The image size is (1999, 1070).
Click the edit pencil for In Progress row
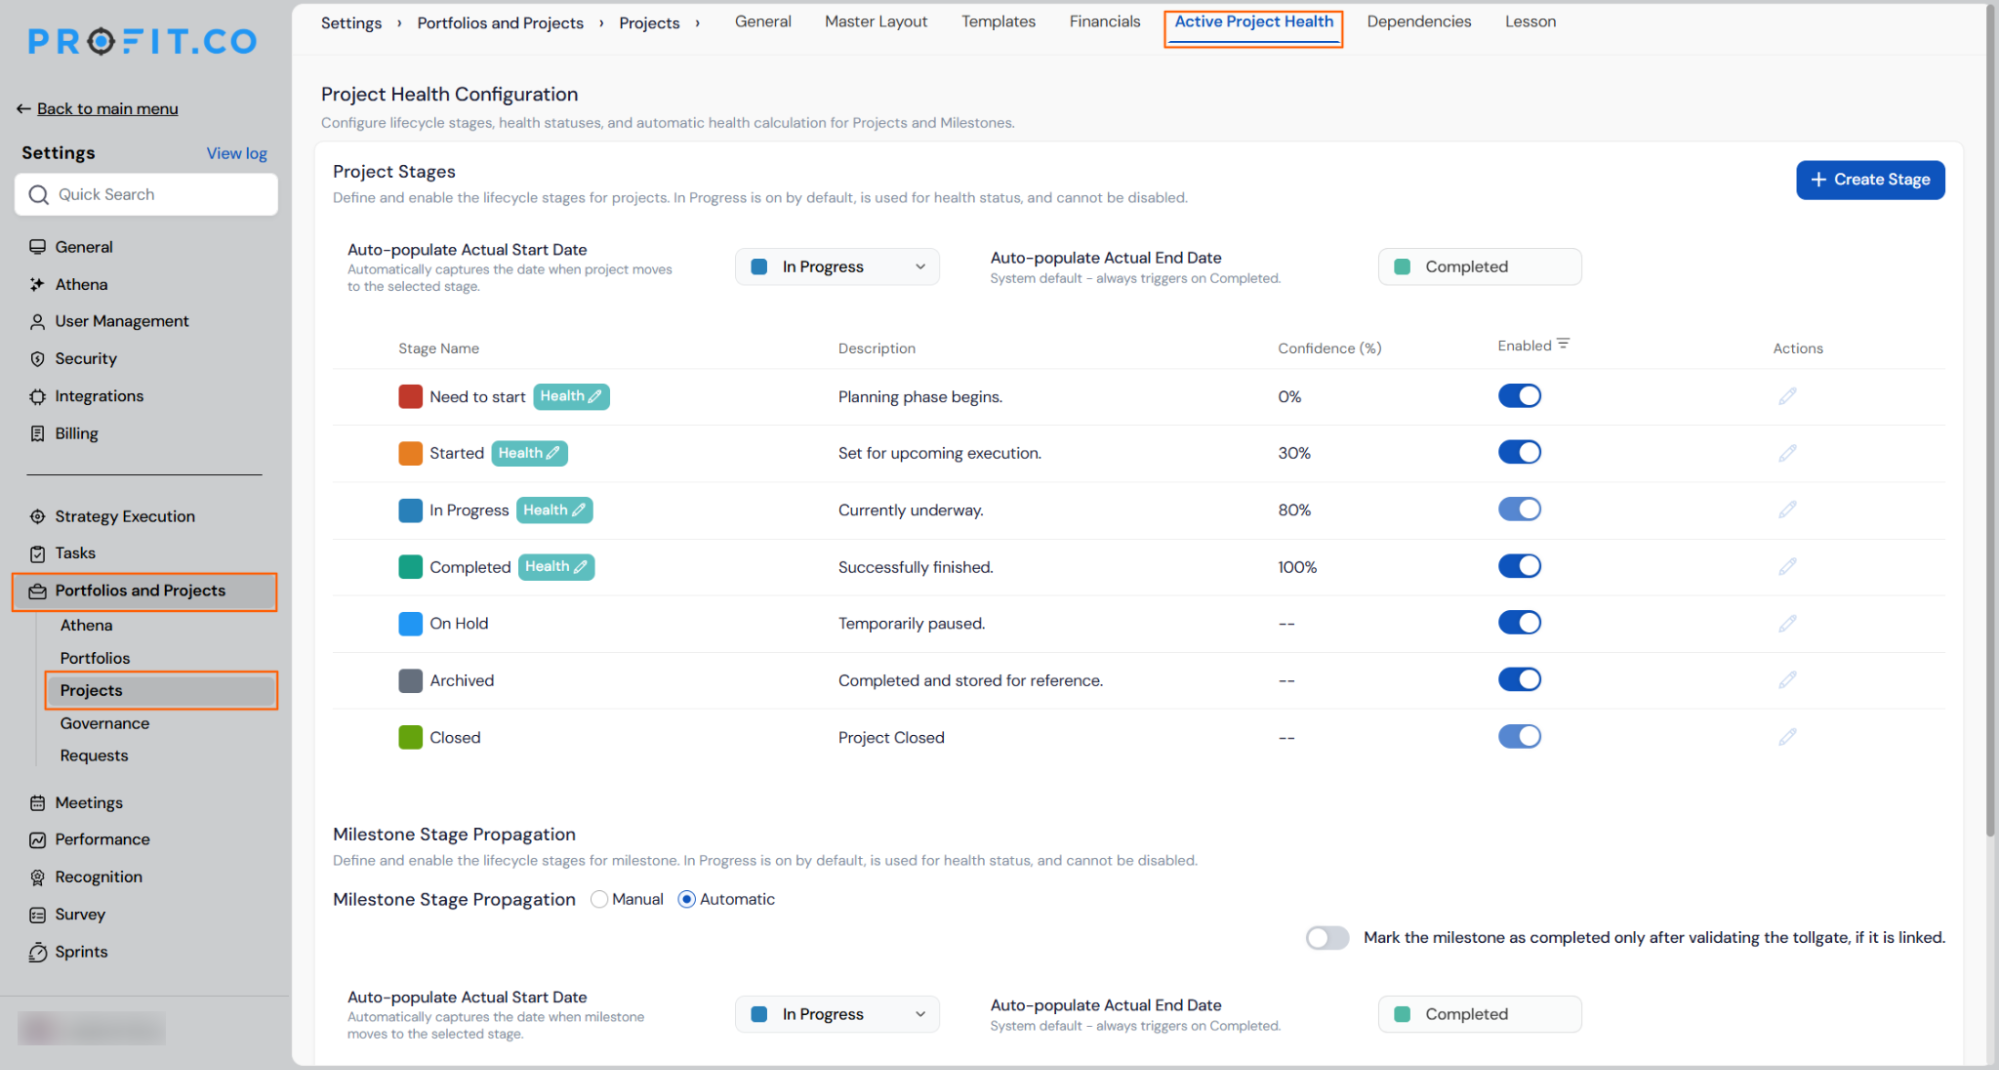pos(1787,510)
